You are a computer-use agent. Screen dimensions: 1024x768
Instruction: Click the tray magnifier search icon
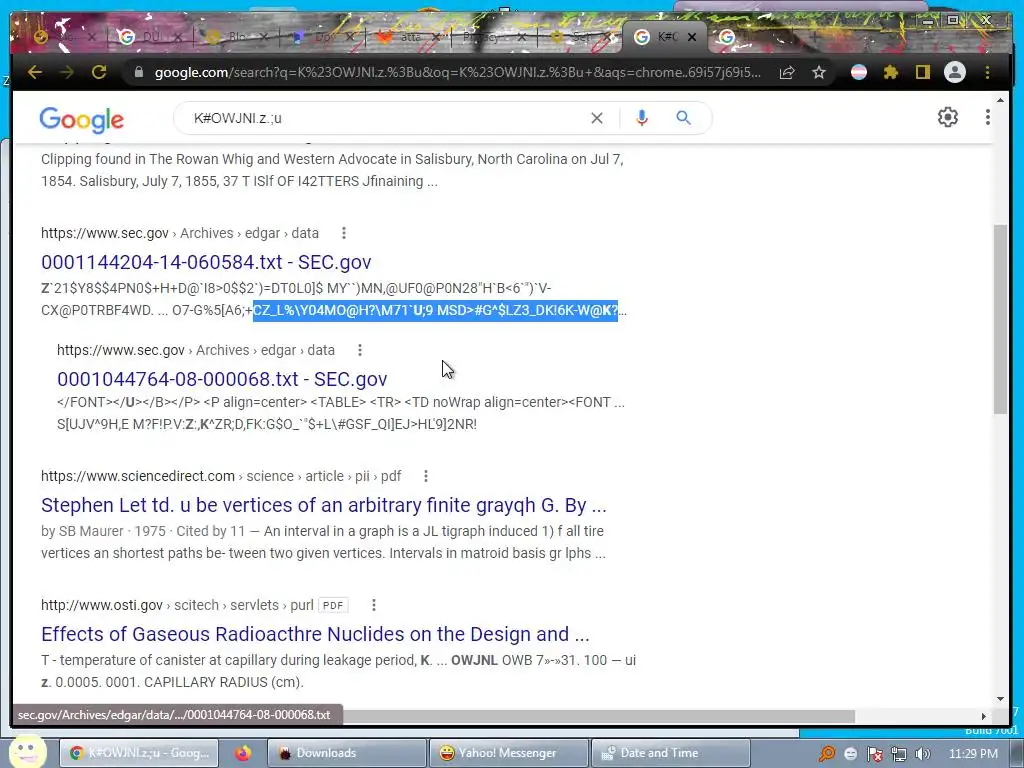(827, 754)
